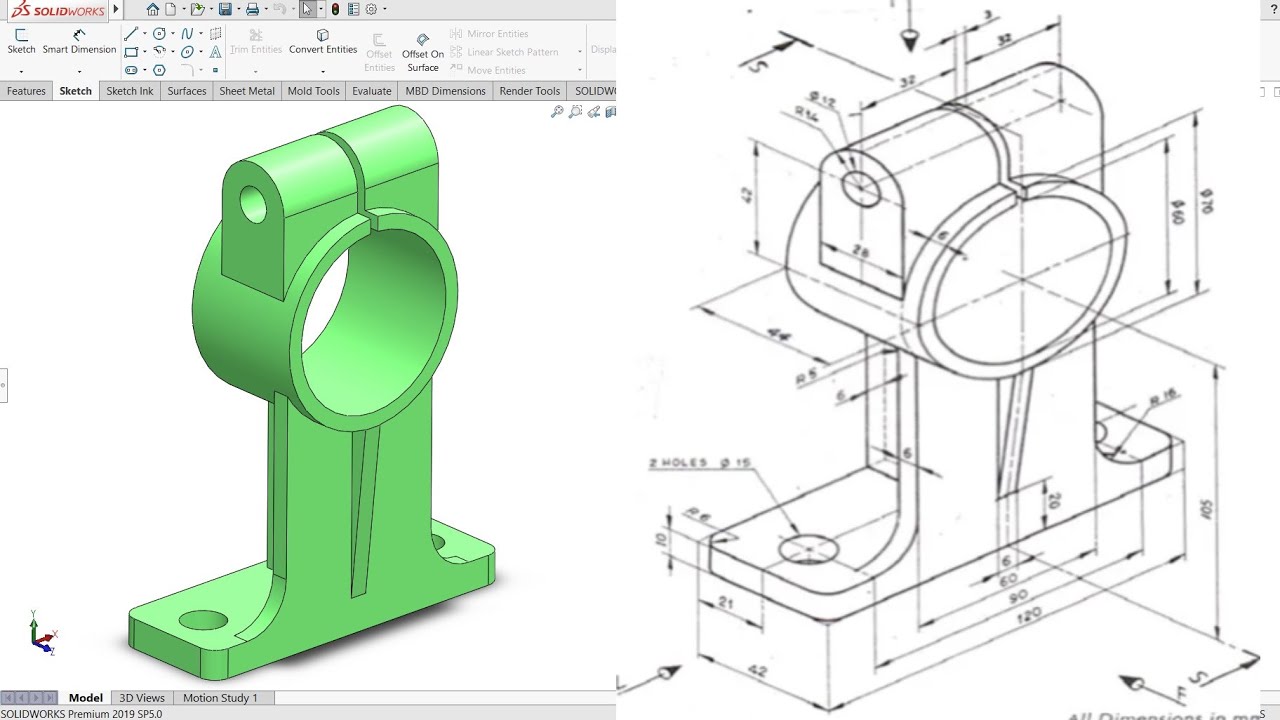
Task: Click the Offset On Surface button
Action: (x=423, y=54)
